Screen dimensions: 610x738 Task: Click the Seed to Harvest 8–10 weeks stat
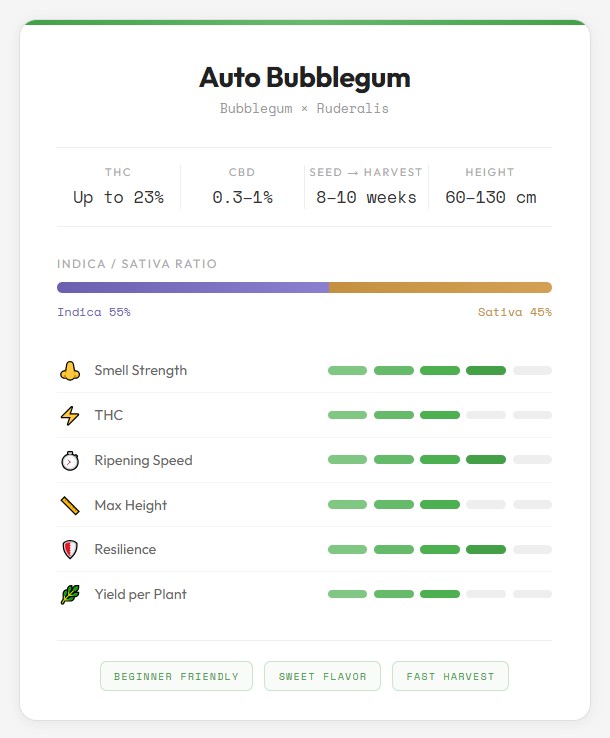tap(366, 187)
